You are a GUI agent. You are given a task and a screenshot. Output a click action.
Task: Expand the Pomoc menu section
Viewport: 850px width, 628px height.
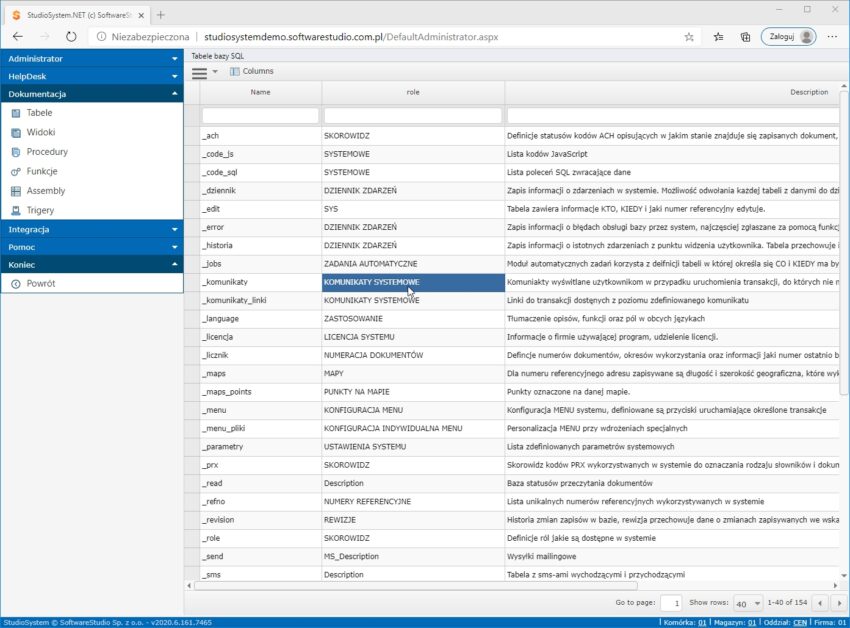click(91, 246)
